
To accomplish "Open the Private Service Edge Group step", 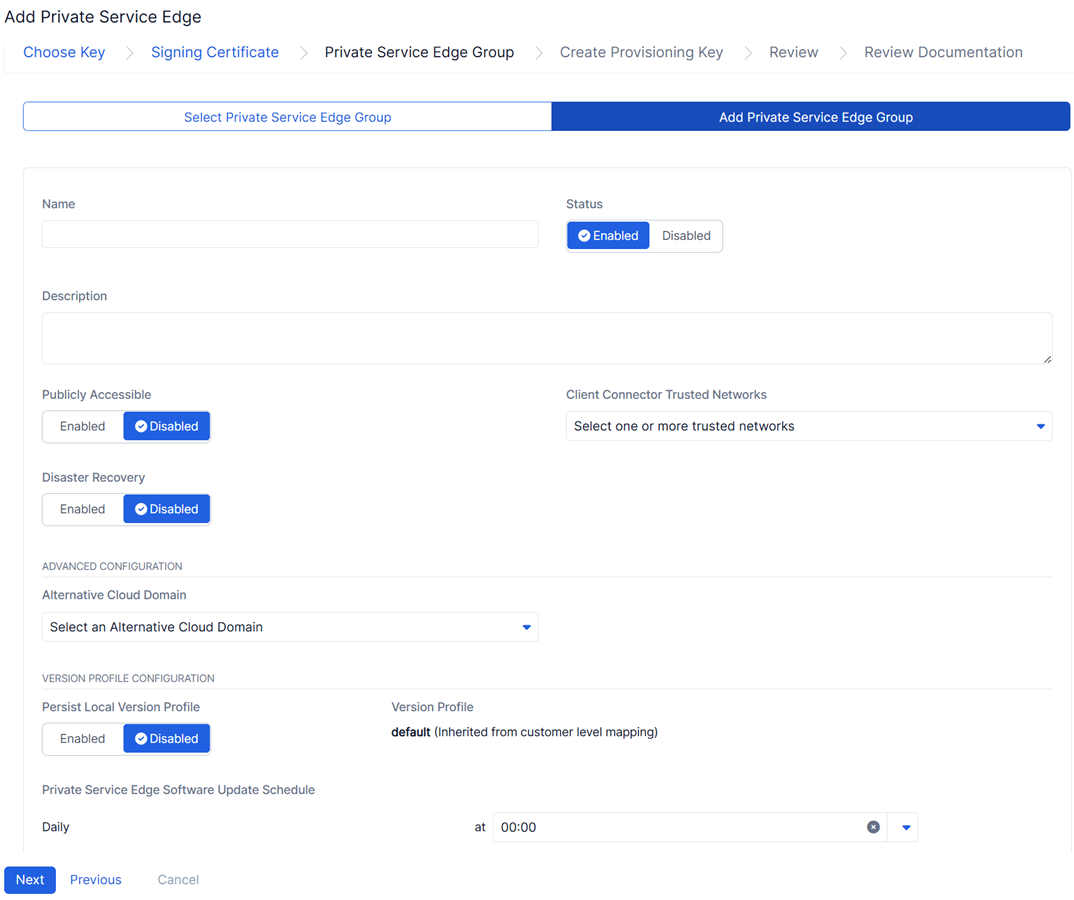I will click(419, 52).
